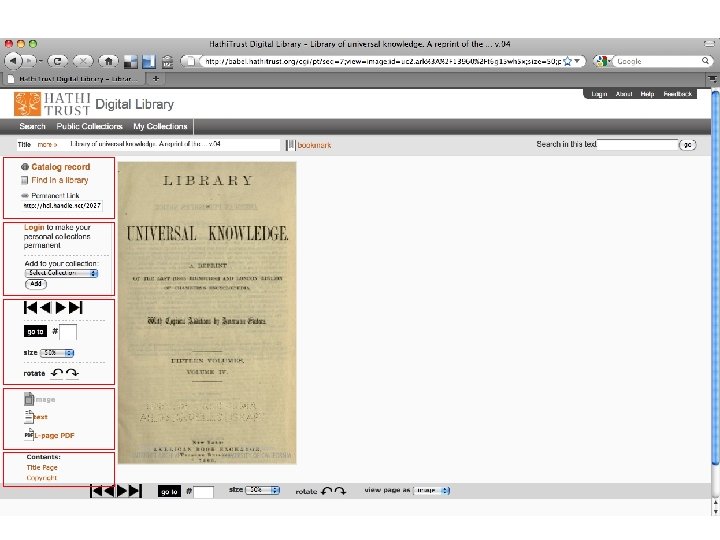Switch to text view link
720x540 pixels.
coord(40,417)
